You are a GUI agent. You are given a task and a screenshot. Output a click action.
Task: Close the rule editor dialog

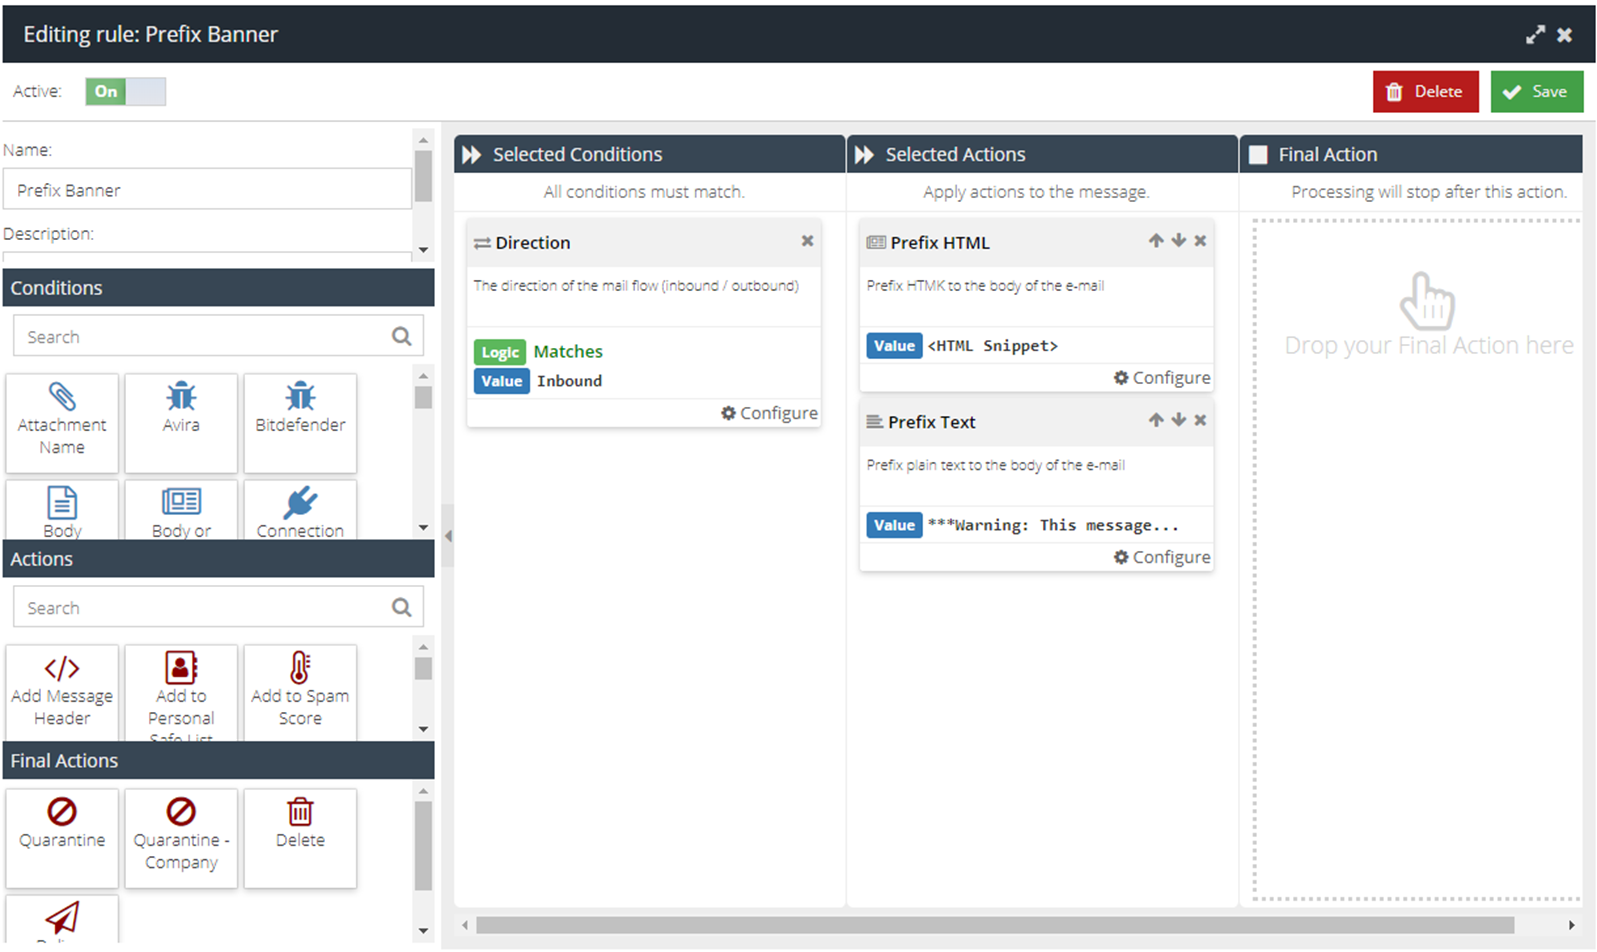1565,35
